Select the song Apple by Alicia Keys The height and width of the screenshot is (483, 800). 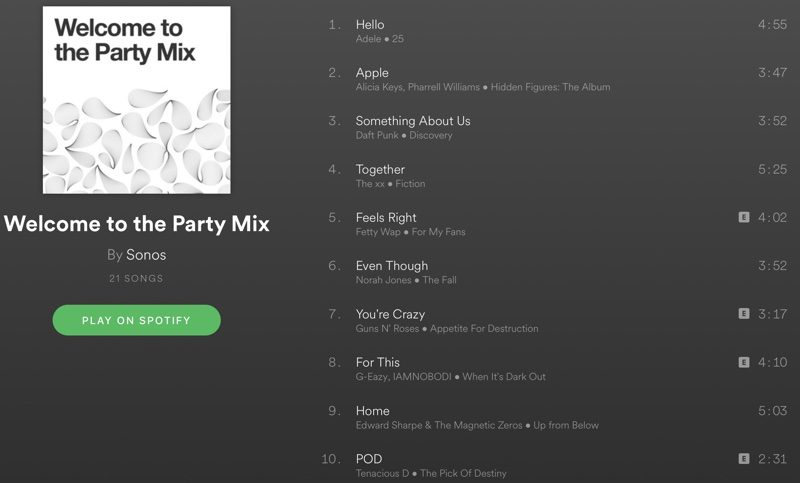pyautogui.click(x=557, y=80)
